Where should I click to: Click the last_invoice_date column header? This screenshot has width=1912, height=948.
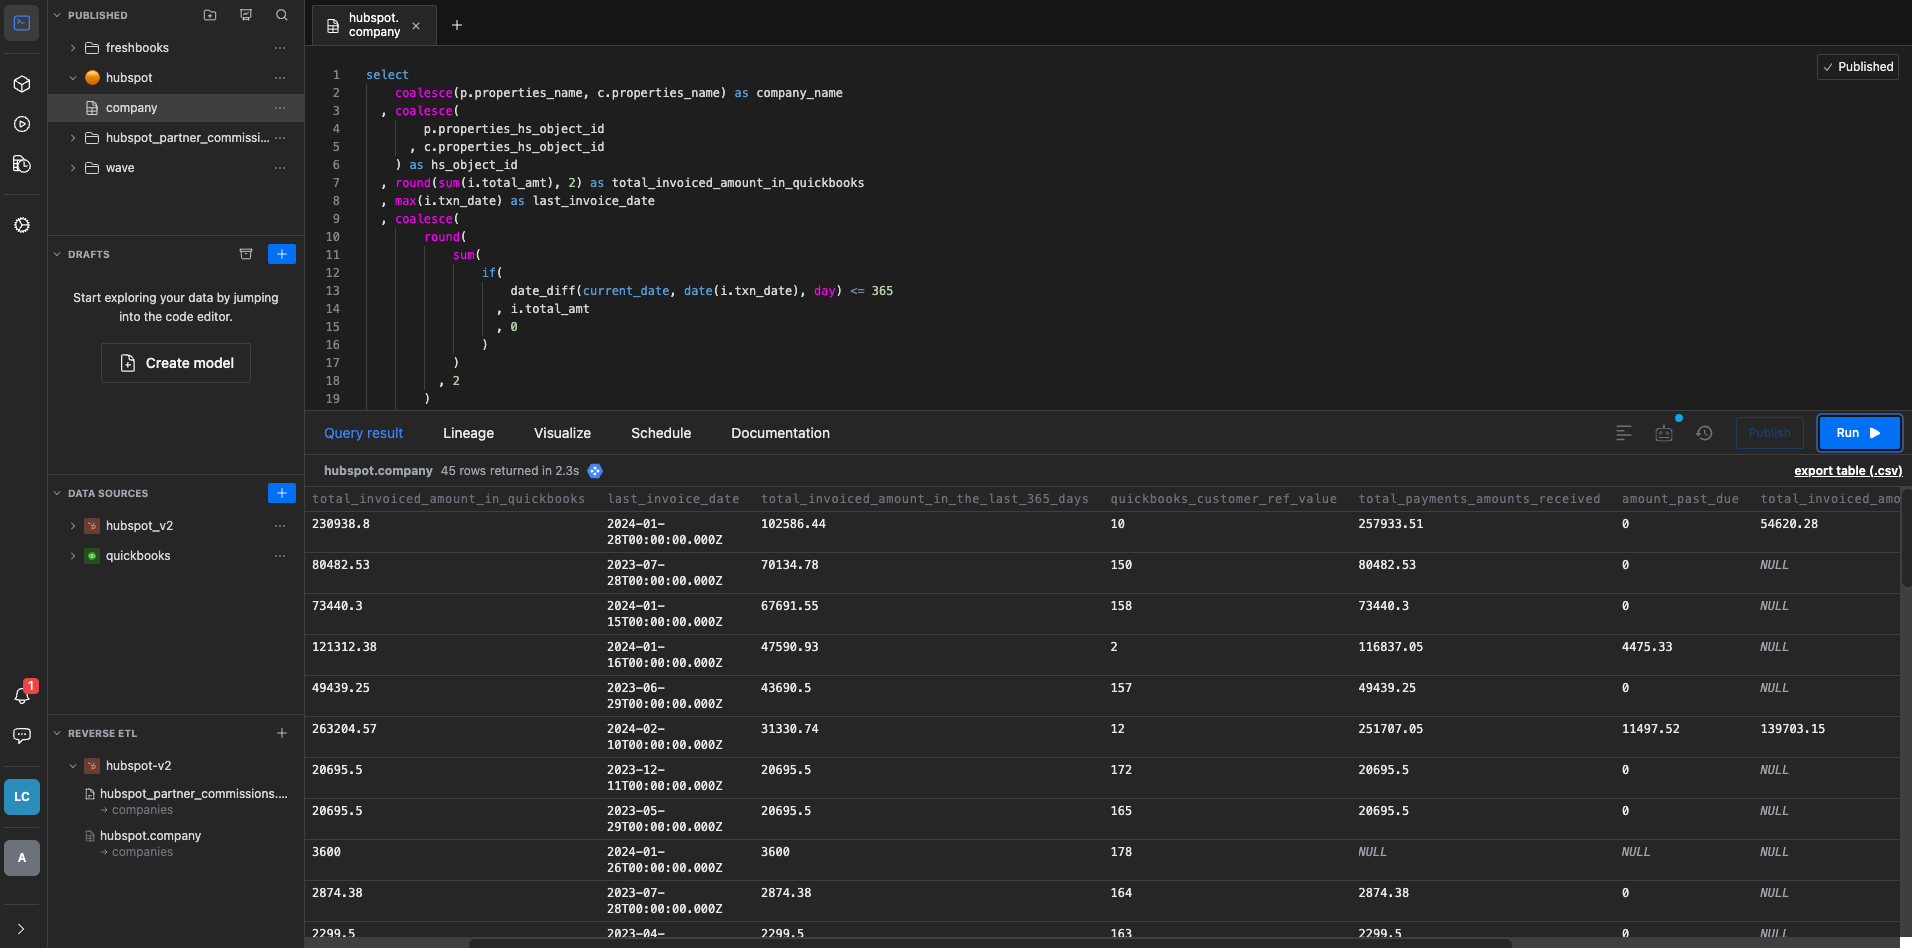(673, 499)
